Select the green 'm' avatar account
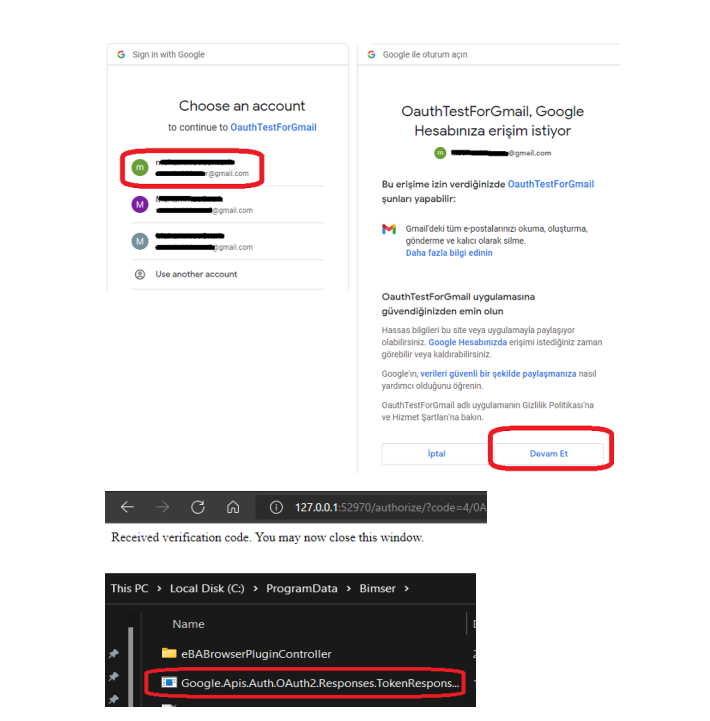Screen dimensions: 710x721 pos(192,168)
